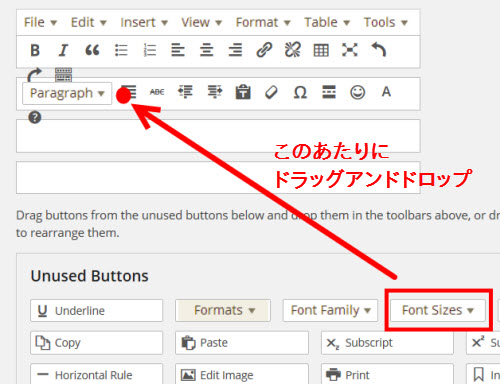The image size is (500, 384).
Task: Click the Paste unused button
Action: tap(242, 343)
